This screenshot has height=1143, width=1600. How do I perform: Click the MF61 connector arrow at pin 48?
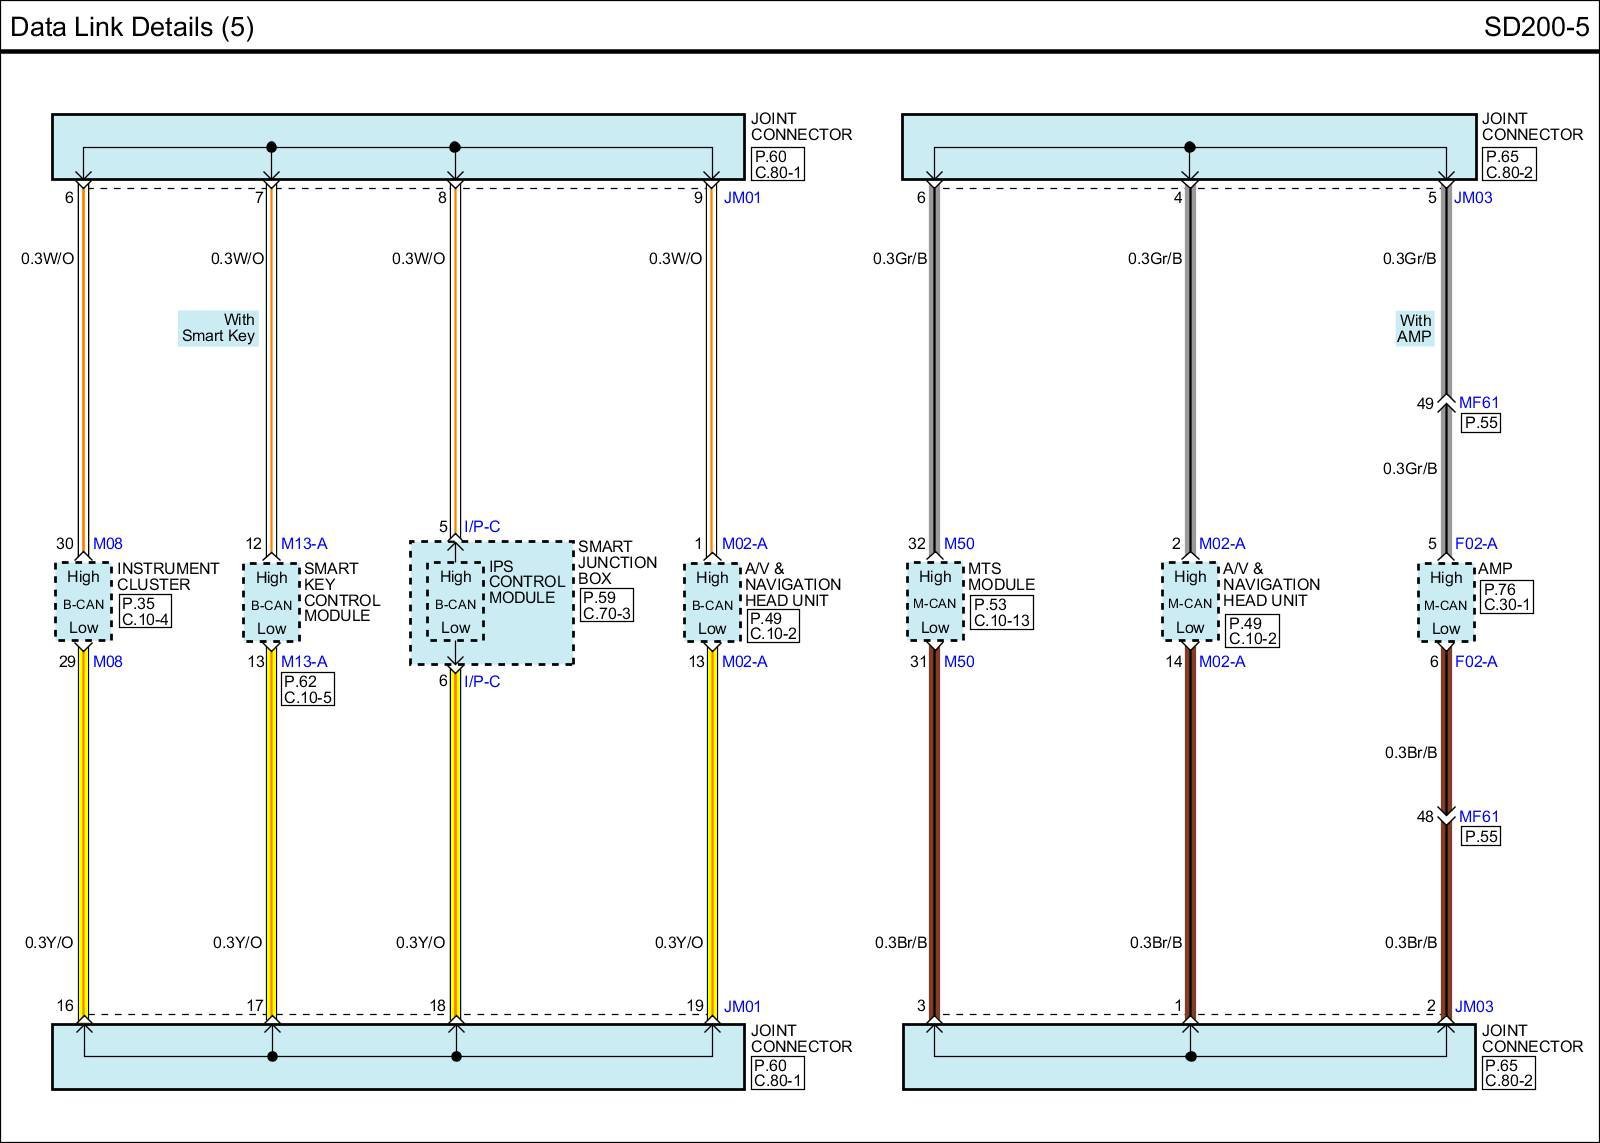click(1446, 817)
